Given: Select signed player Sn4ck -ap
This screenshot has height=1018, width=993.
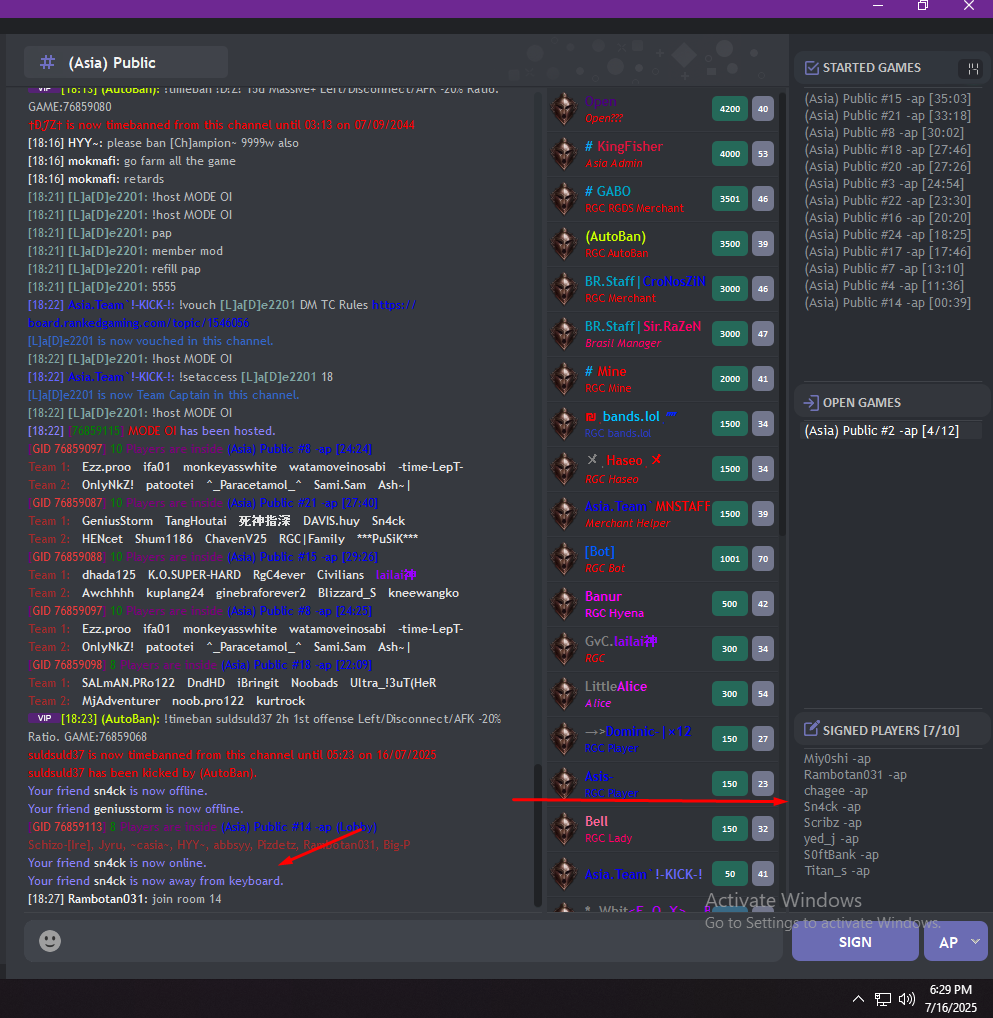Looking at the screenshot, I should click(832, 807).
